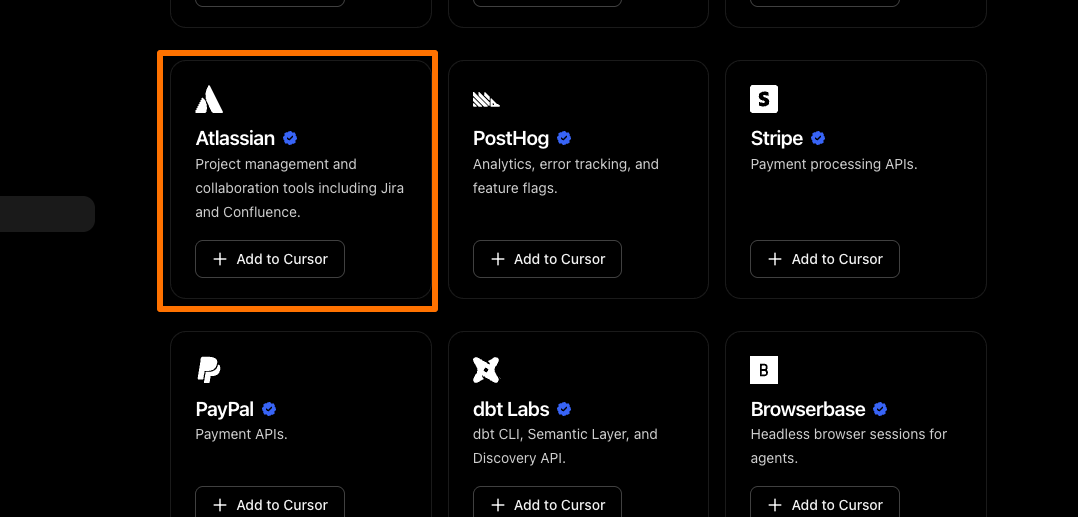Open the dbt Labs card title
The width and height of the screenshot is (1078, 517).
coord(511,409)
